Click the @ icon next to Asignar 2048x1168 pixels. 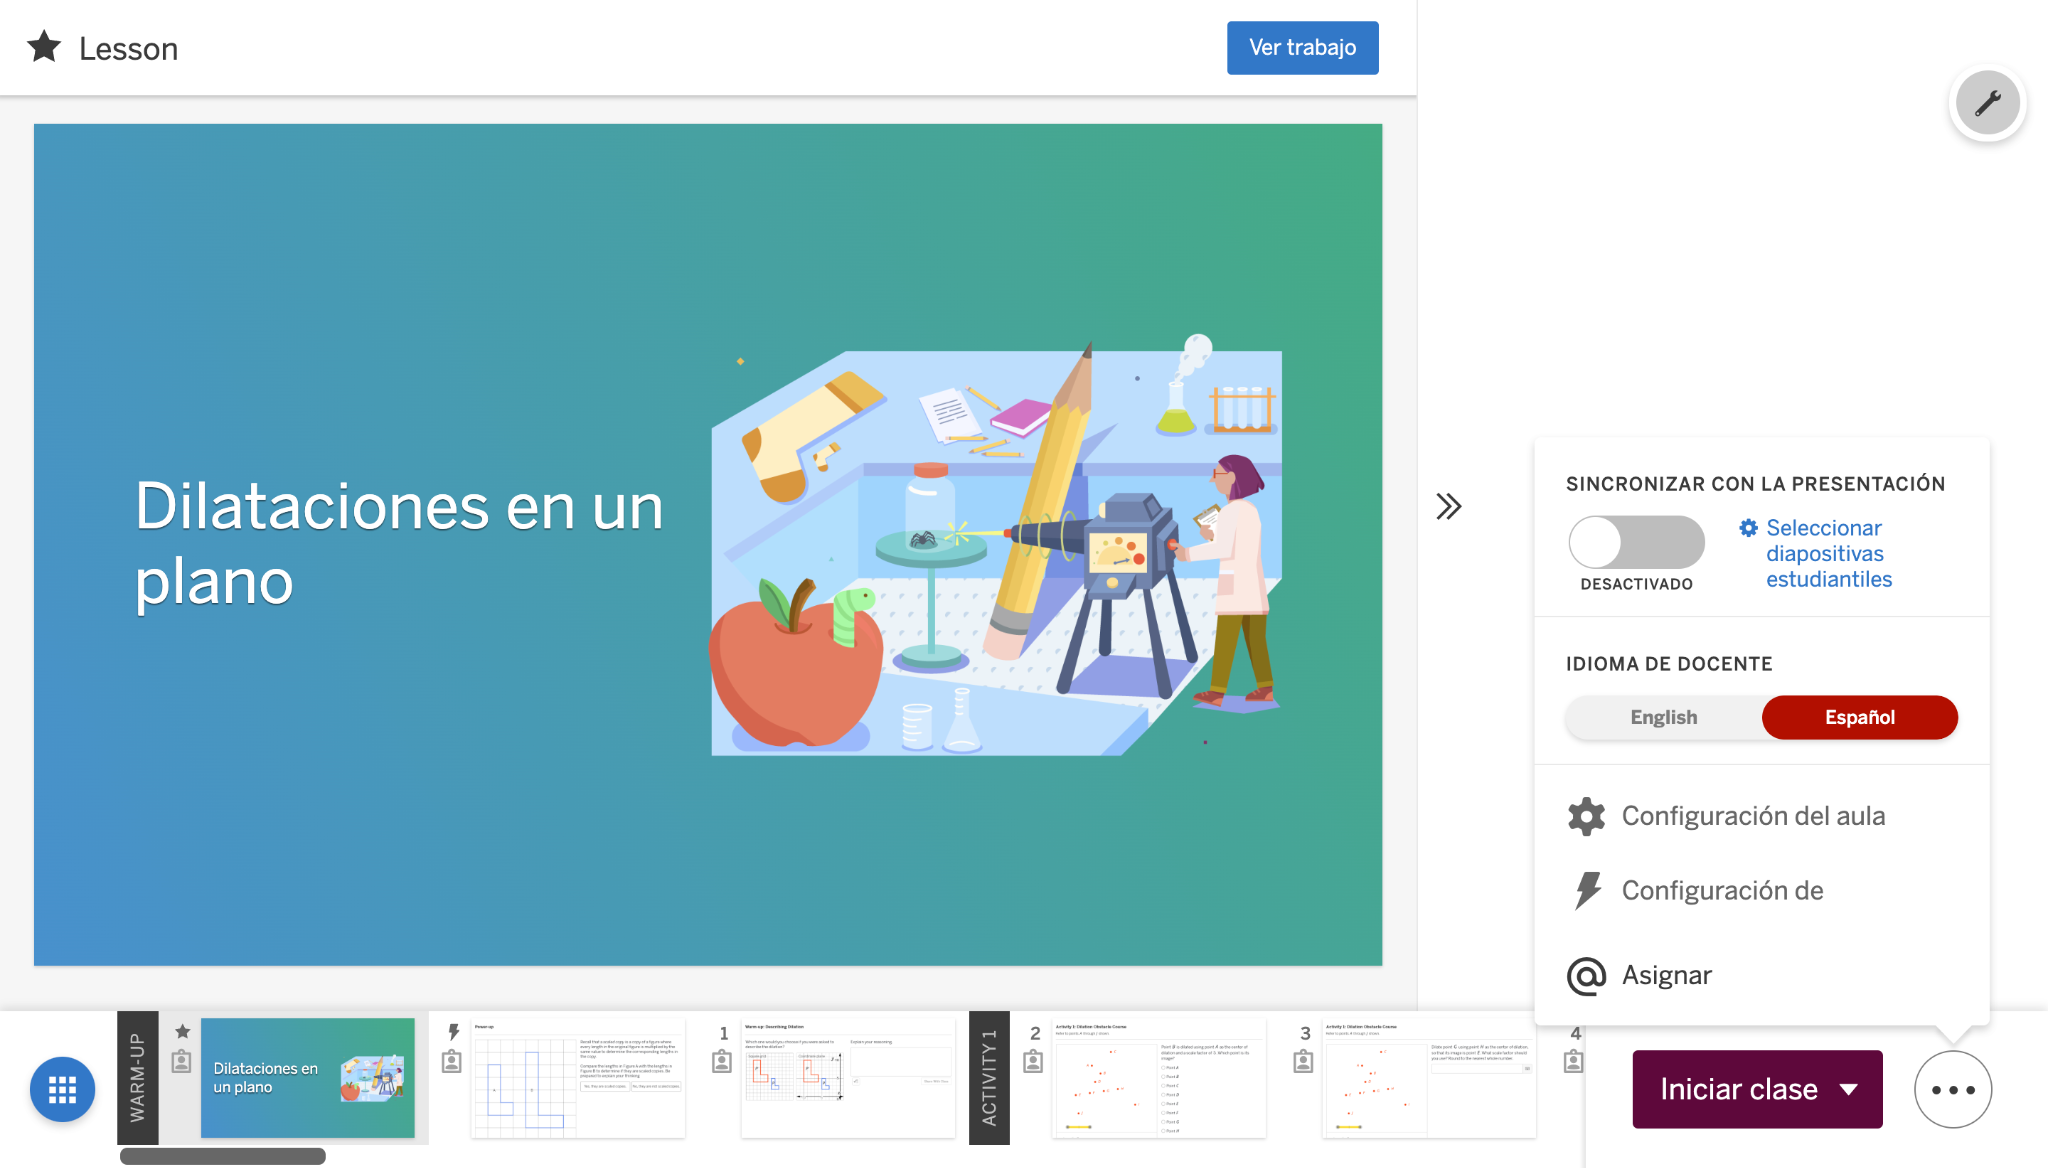coord(1586,975)
